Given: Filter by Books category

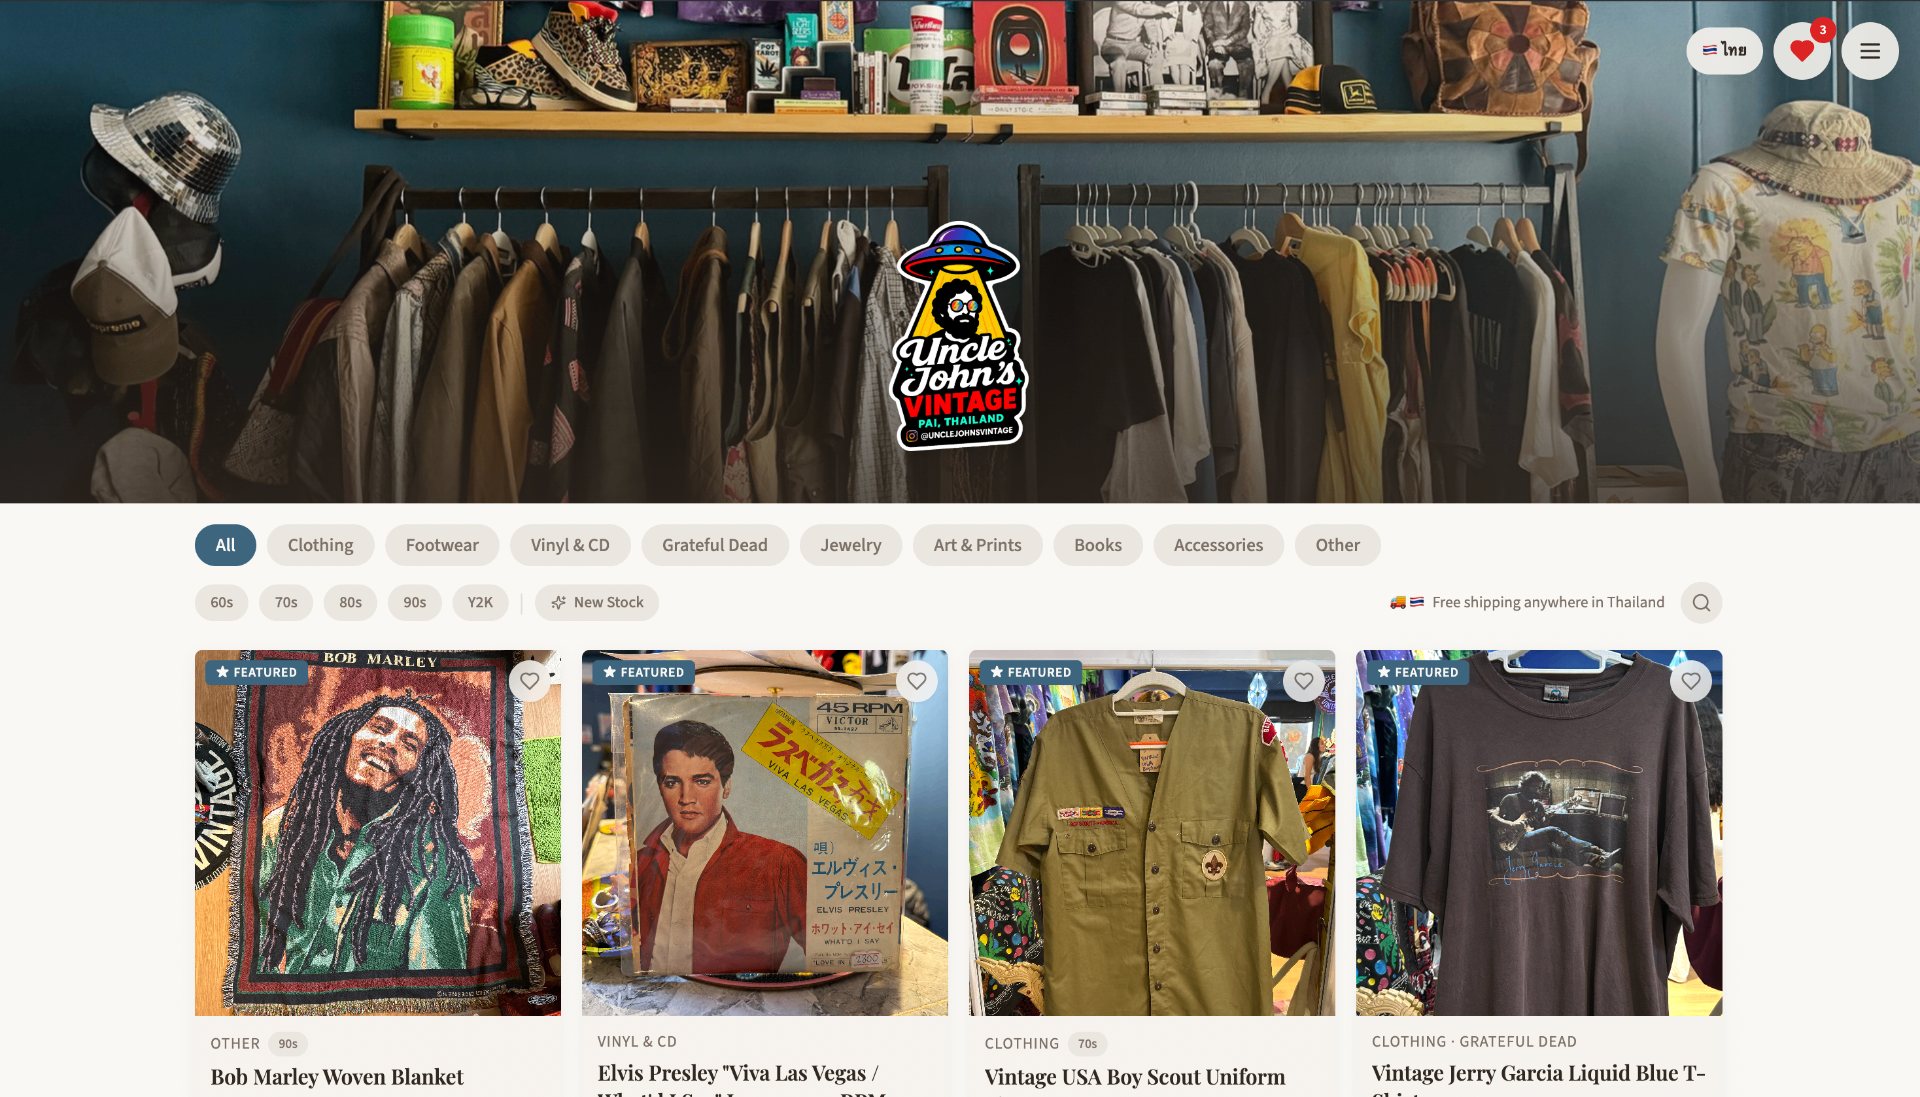Looking at the screenshot, I should [x=1098, y=545].
